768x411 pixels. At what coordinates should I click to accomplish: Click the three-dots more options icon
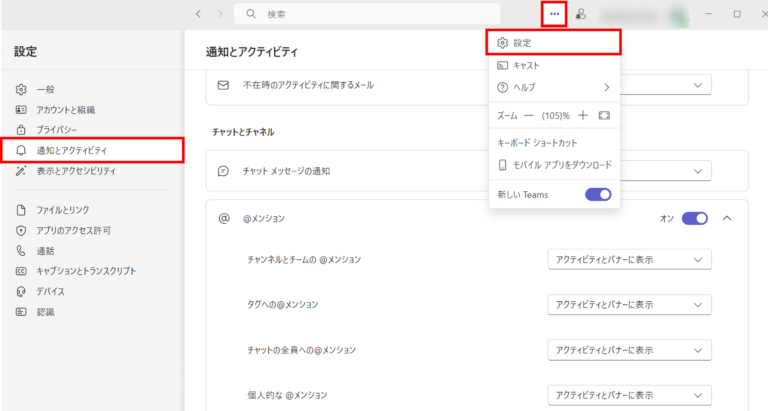(554, 14)
